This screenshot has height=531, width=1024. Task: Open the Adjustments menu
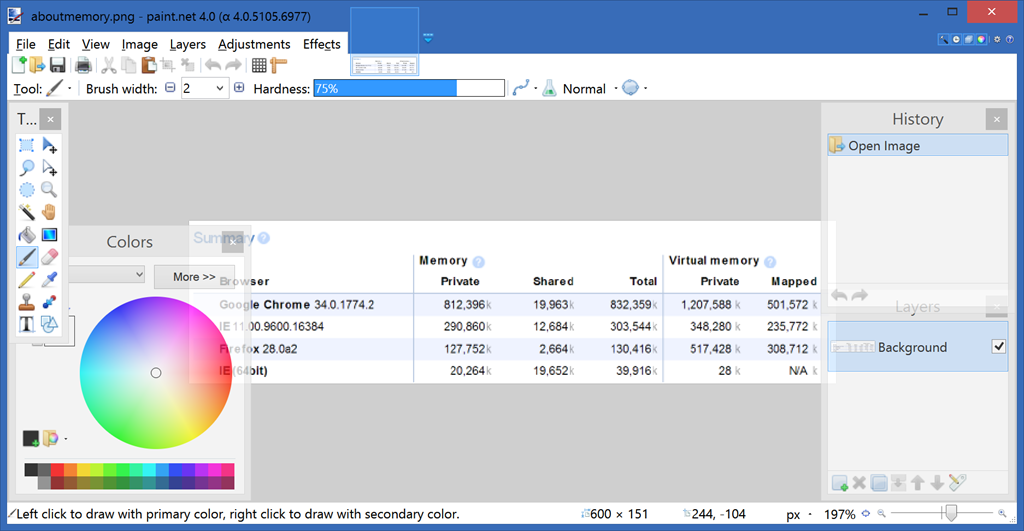(254, 44)
